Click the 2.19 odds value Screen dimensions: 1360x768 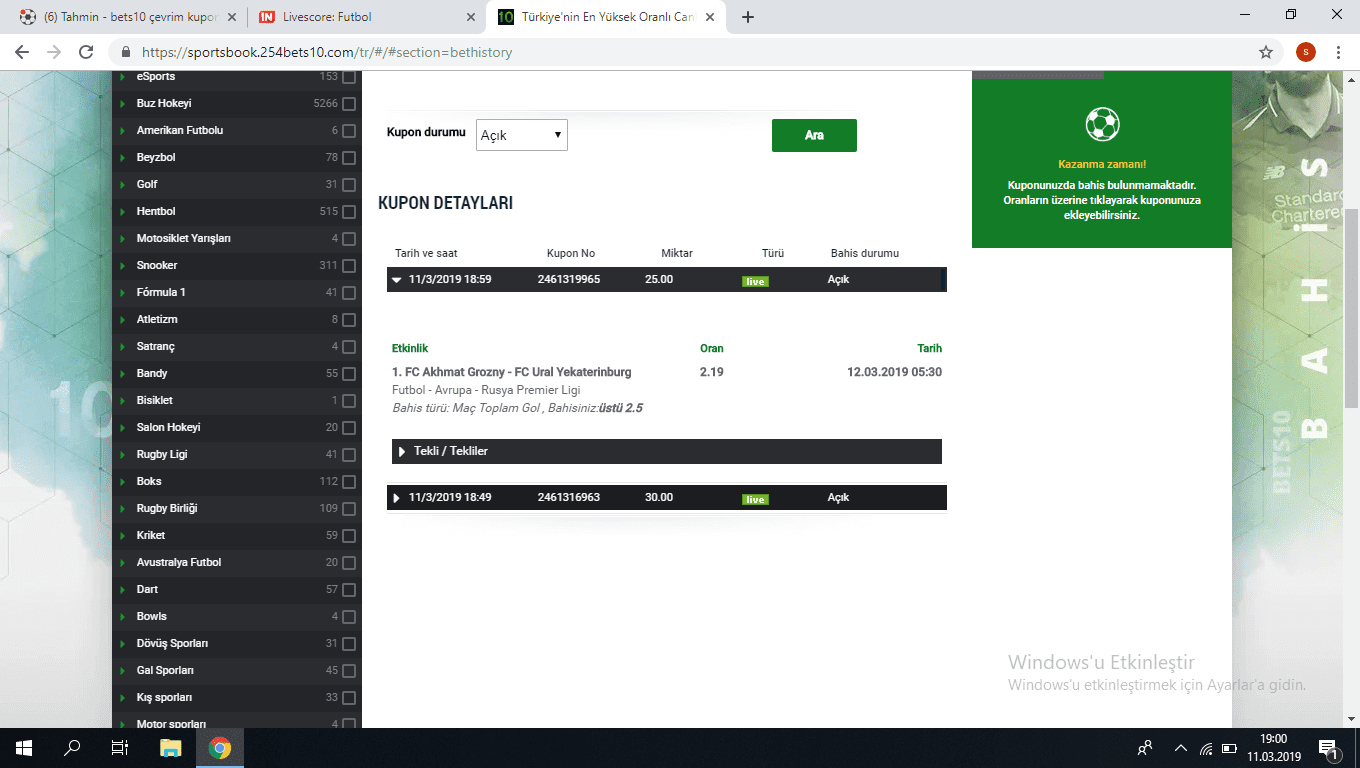click(712, 372)
